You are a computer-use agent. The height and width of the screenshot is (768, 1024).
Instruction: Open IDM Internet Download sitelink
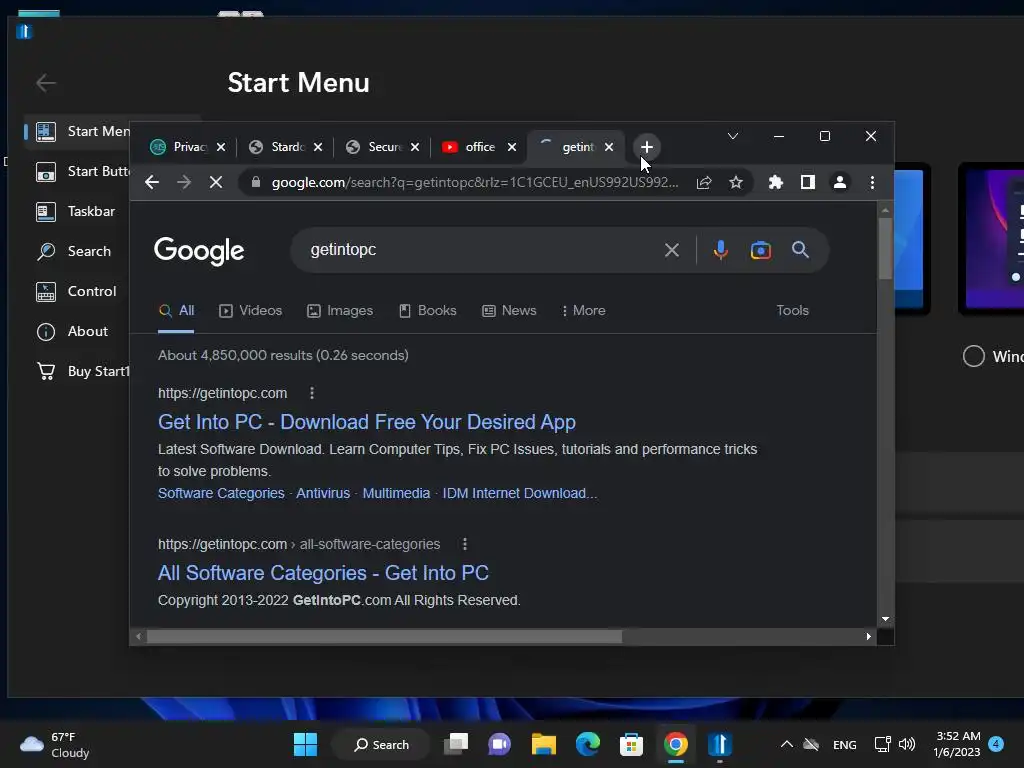(x=520, y=493)
